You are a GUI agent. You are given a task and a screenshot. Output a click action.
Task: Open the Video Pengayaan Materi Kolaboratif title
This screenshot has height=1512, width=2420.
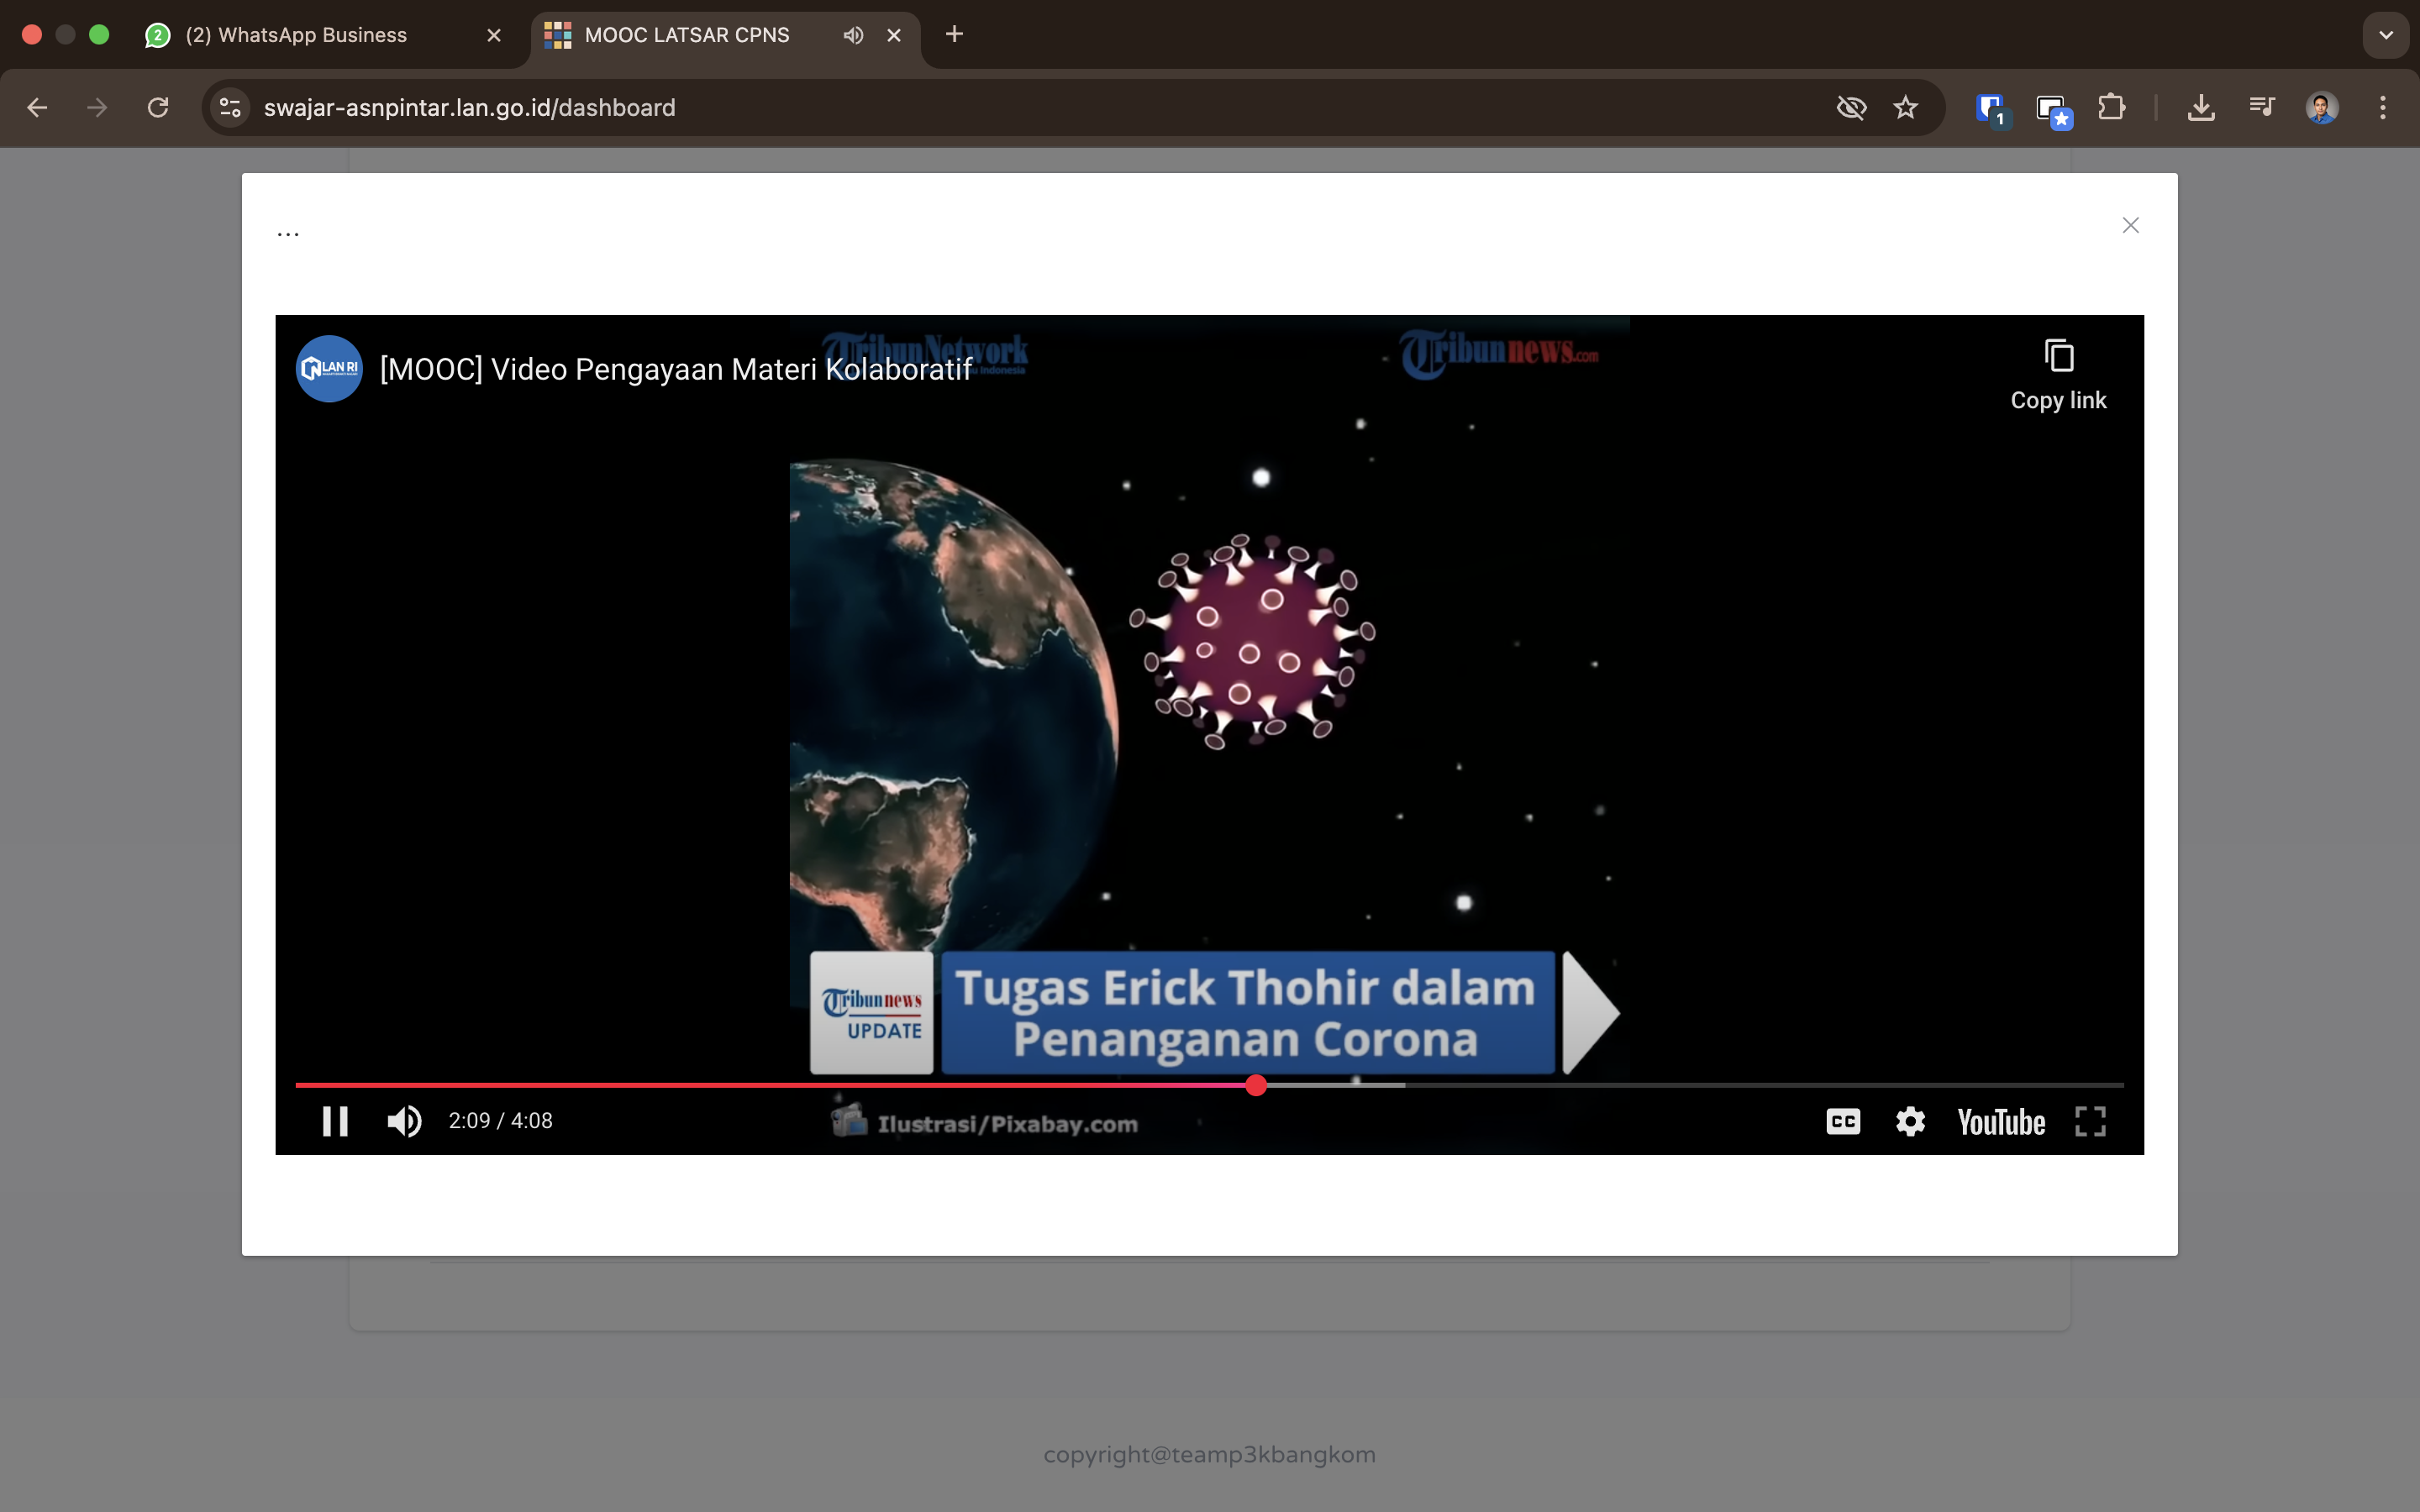coord(676,369)
